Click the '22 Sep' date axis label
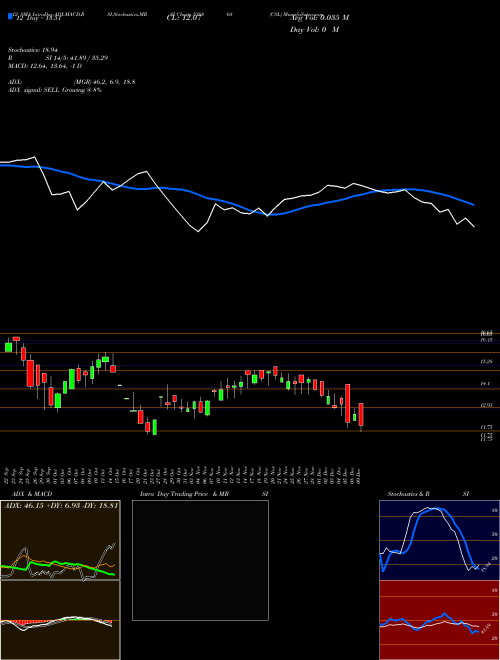Viewport: 500px width, 660px height. [8, 474]
